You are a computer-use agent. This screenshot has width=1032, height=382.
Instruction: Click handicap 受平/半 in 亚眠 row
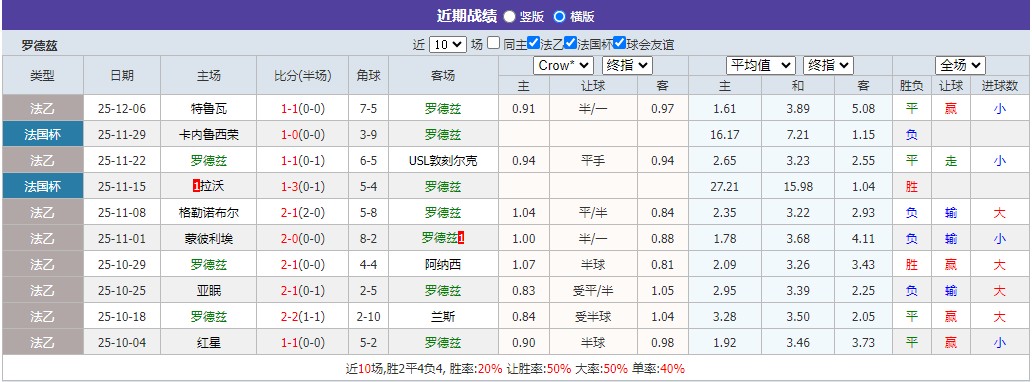click(x=594, y=290)
